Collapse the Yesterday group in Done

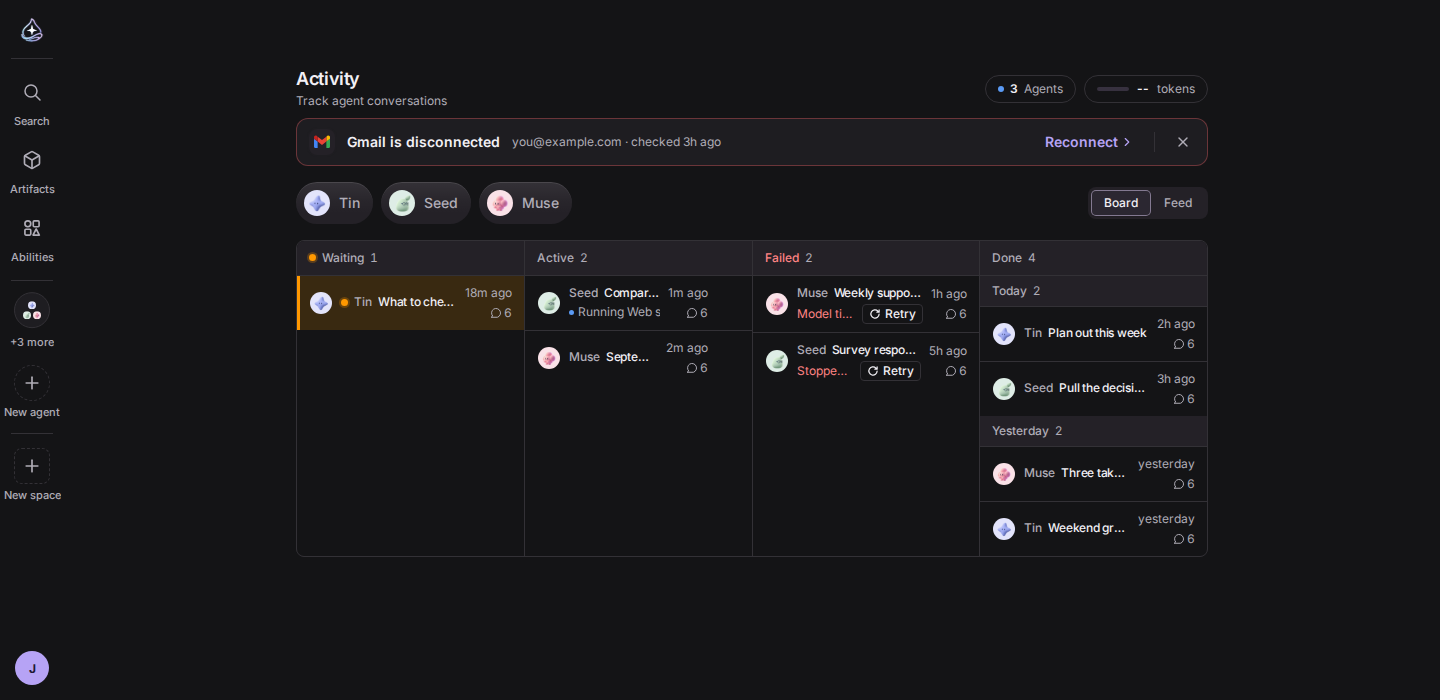click(x=1093, y=431)
